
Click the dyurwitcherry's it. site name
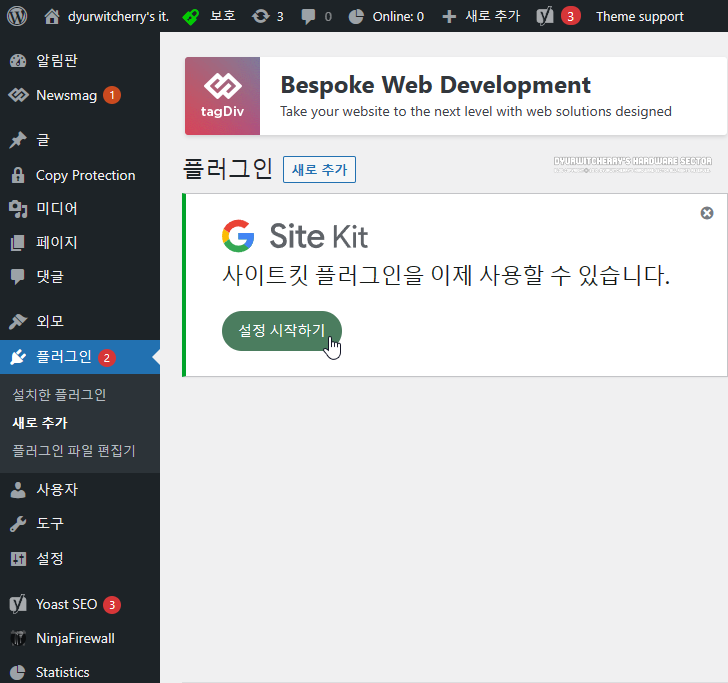pos(118,17)
